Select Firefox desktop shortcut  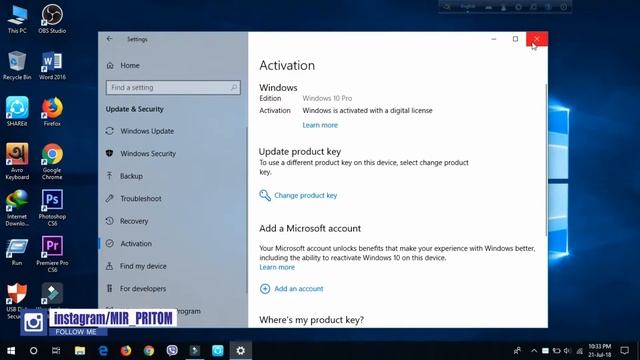tap(52, 112)
